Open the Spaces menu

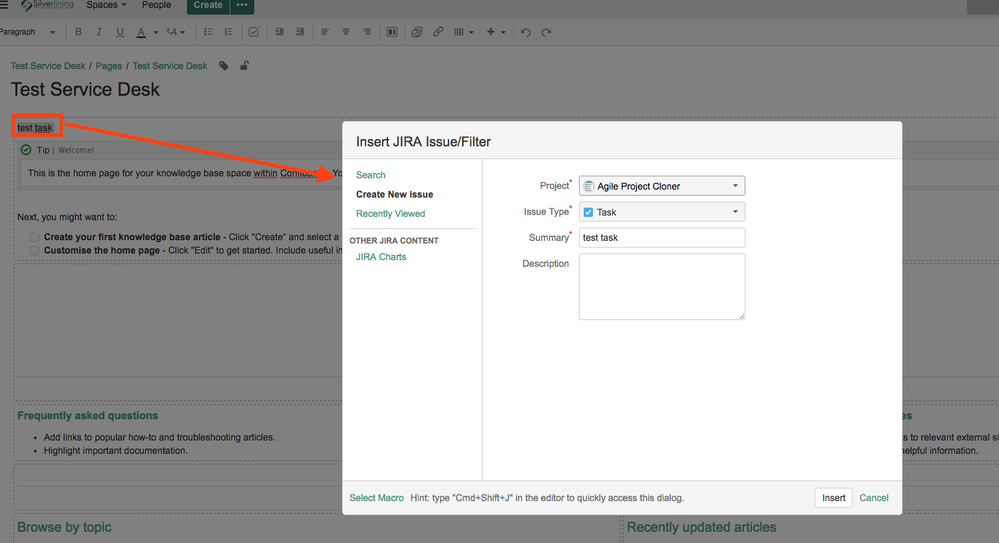click(106, 5)
